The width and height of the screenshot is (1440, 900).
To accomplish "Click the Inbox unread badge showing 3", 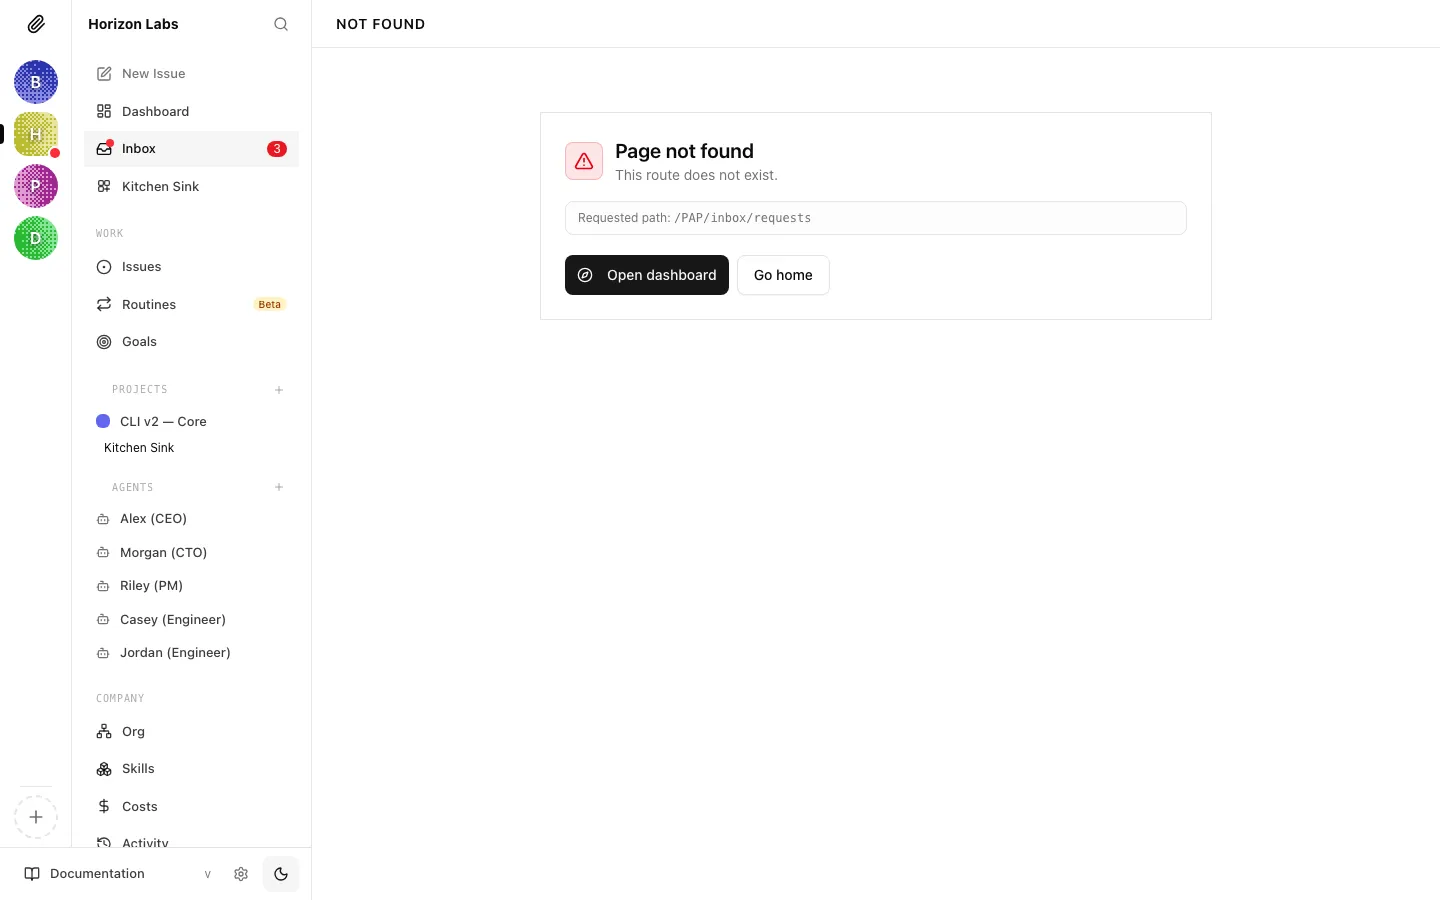I will [x=277, y=149].
